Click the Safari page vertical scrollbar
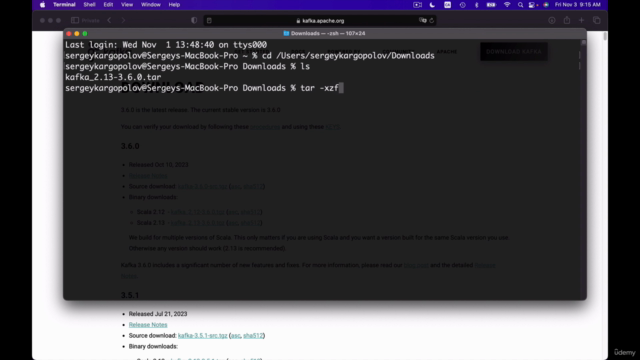This screenshot has width=640, height=360. click(x=604, y=37)
